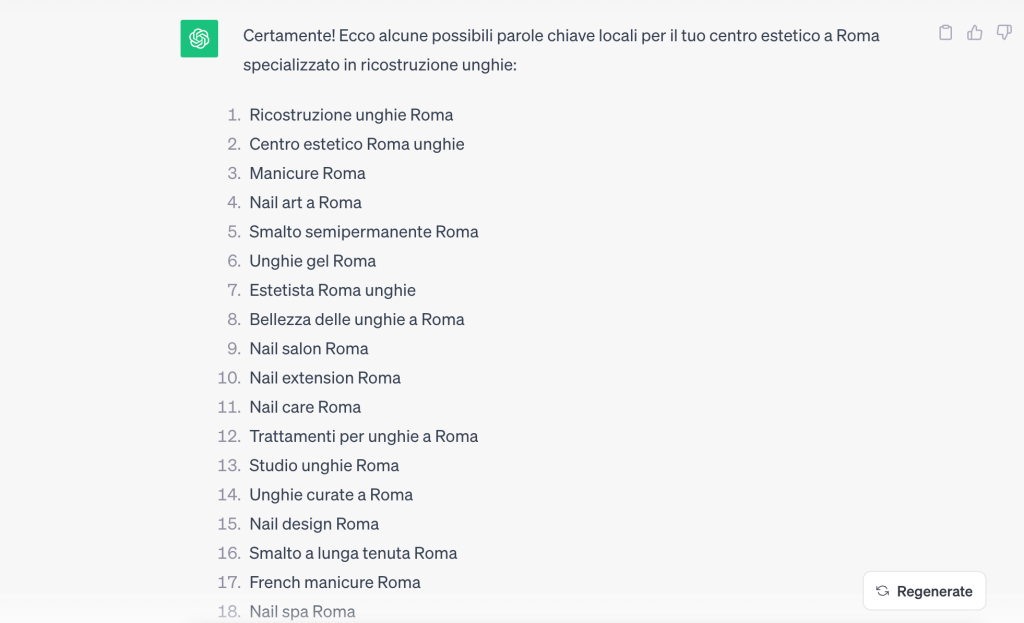Screen dimensions: 1024x623
Task: Give the response a thumbs up
Action: (974, 33)
